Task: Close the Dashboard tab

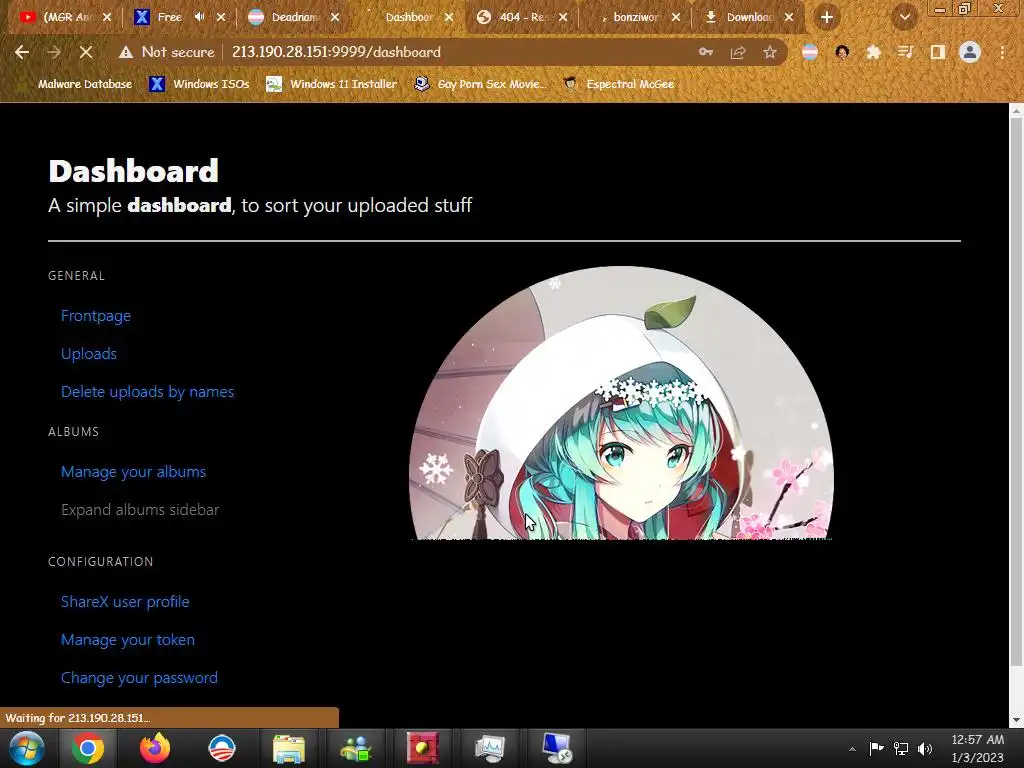Action: [449, 18]
